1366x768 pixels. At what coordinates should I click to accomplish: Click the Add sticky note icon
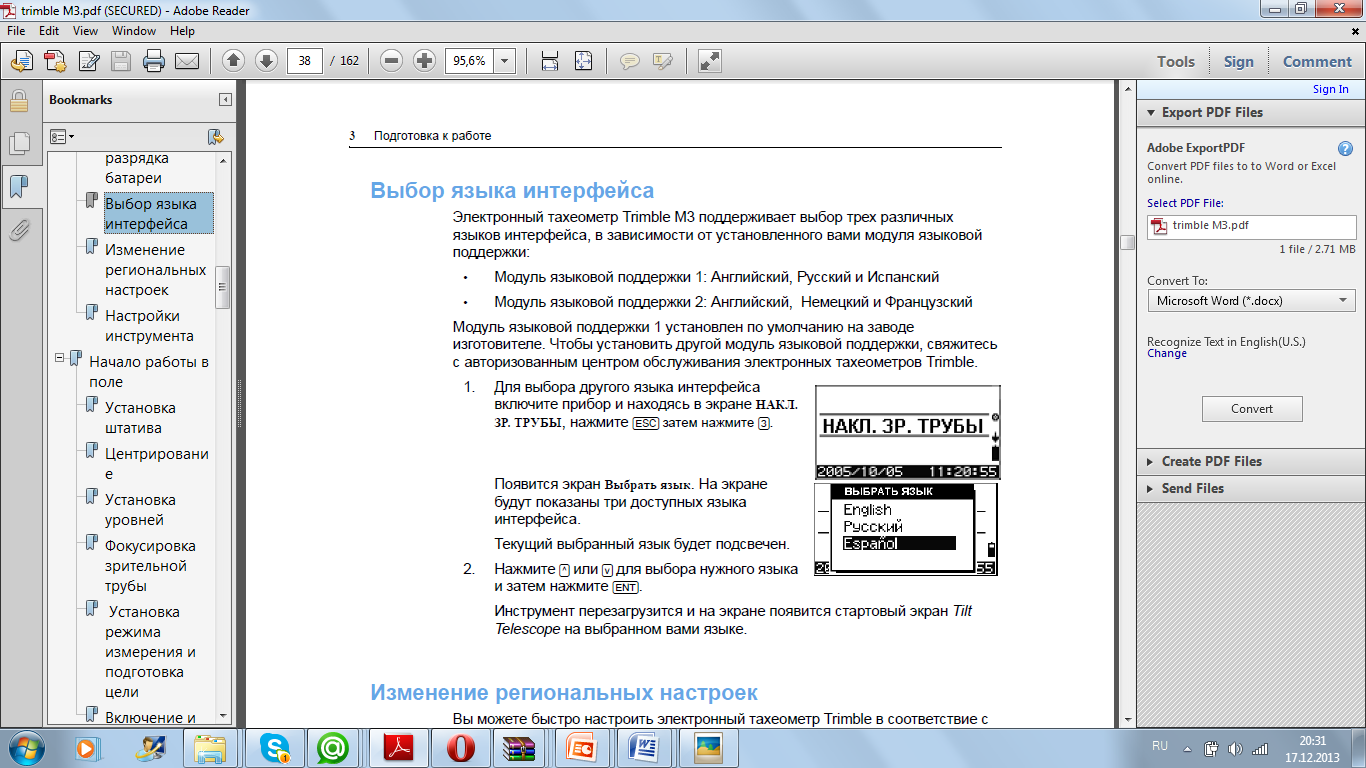629,61
